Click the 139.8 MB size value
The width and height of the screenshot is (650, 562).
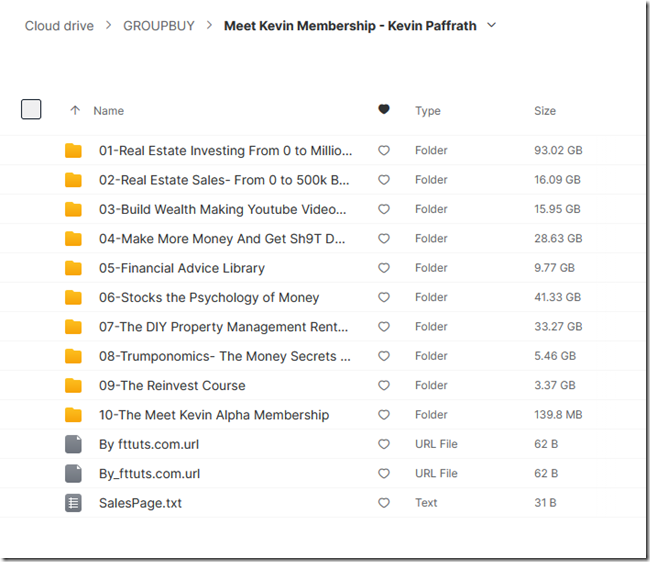[558, 414]
